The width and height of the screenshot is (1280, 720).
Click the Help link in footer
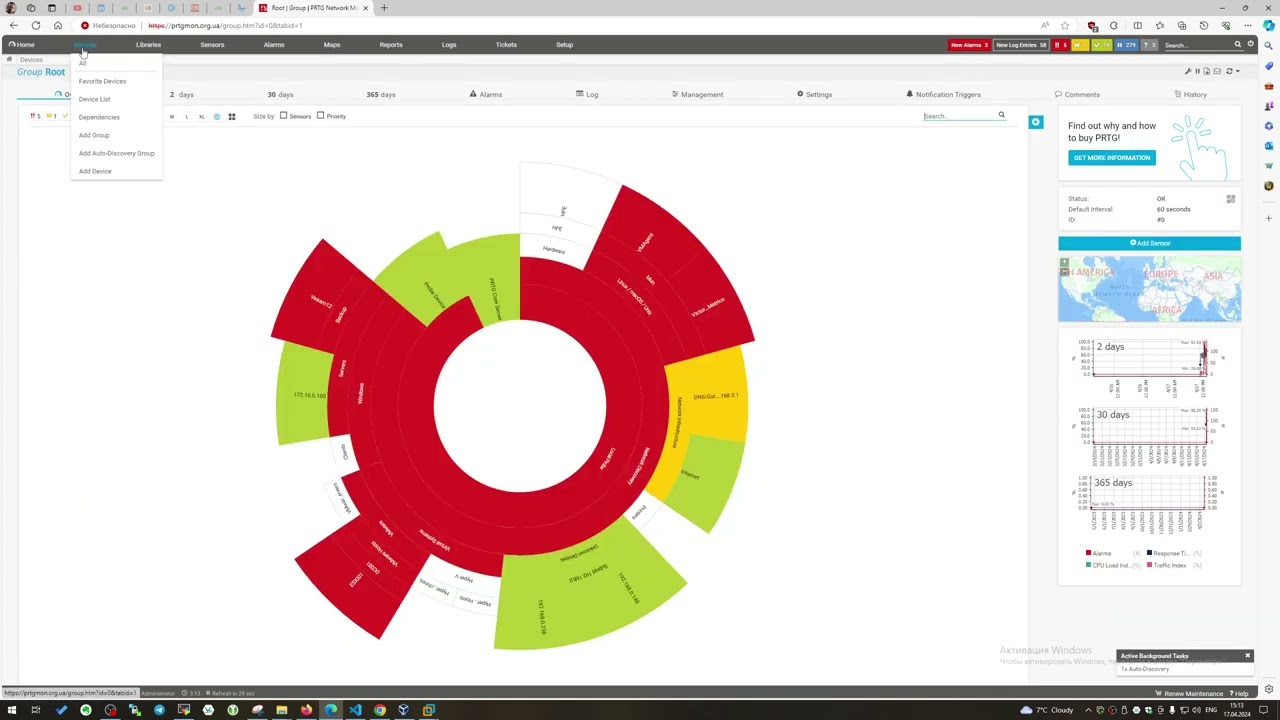[1241, 693]
